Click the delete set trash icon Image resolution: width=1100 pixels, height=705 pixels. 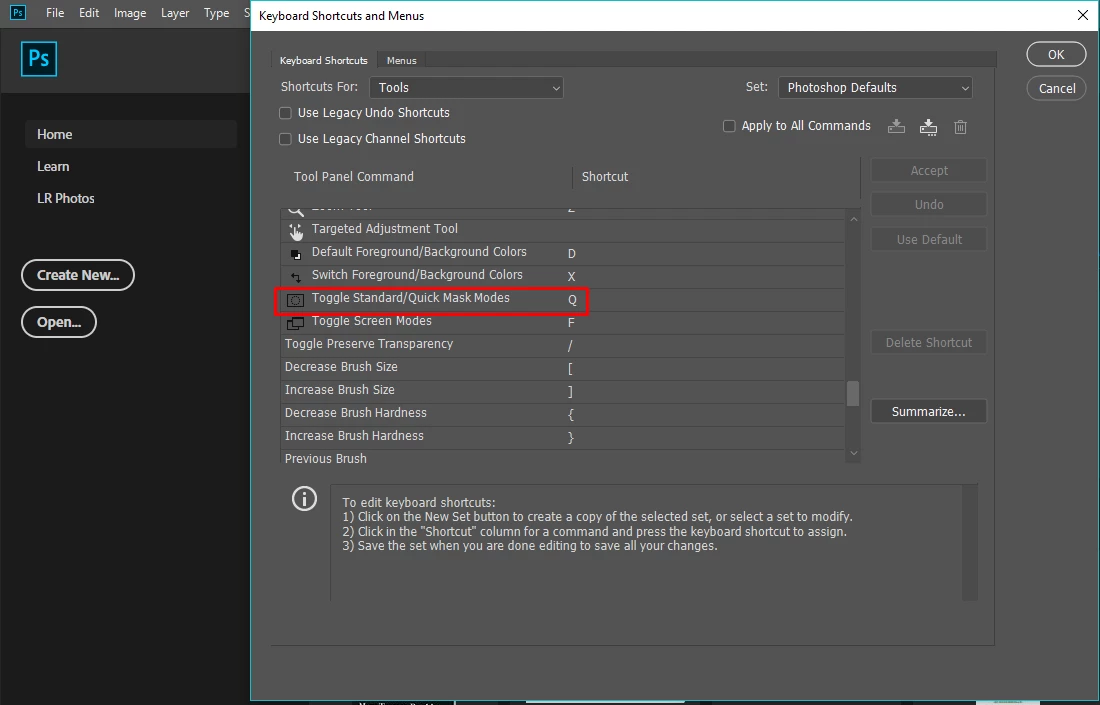click(x=960, y=127)
